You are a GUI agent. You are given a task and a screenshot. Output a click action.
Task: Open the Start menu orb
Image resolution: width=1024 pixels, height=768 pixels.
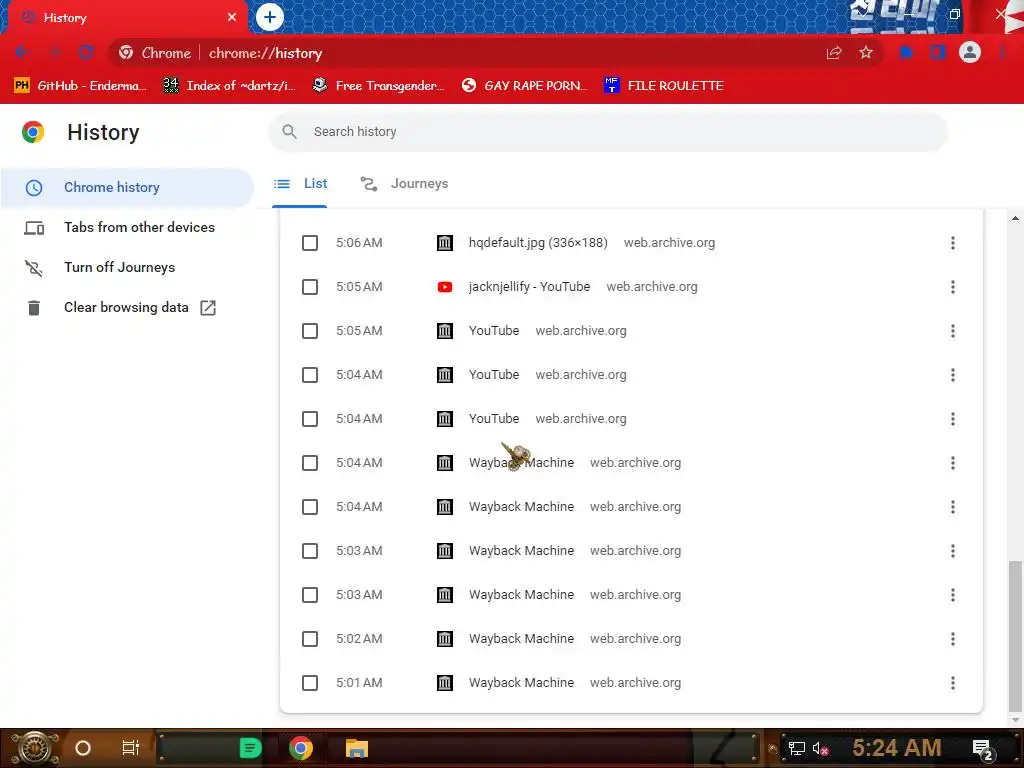pos(34,748)
